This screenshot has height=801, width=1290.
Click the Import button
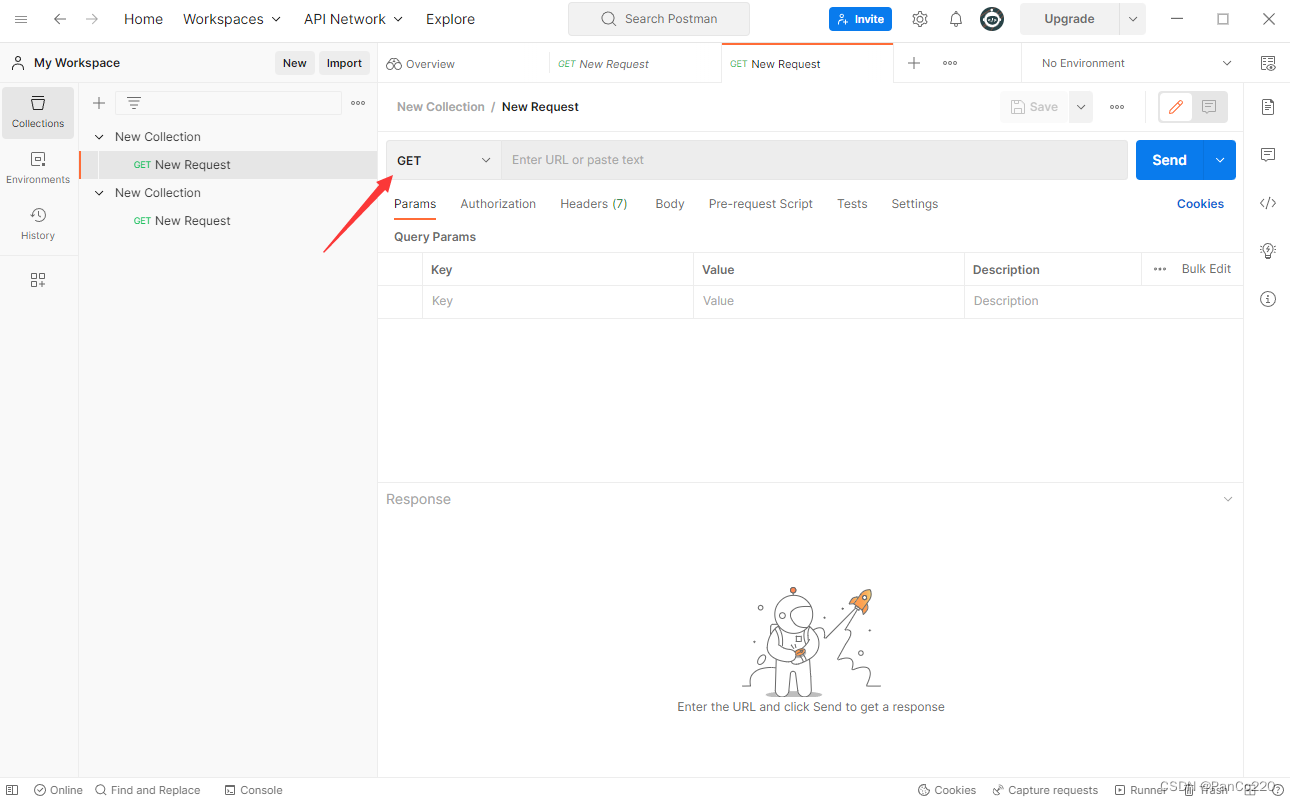[x=344, y=63]
